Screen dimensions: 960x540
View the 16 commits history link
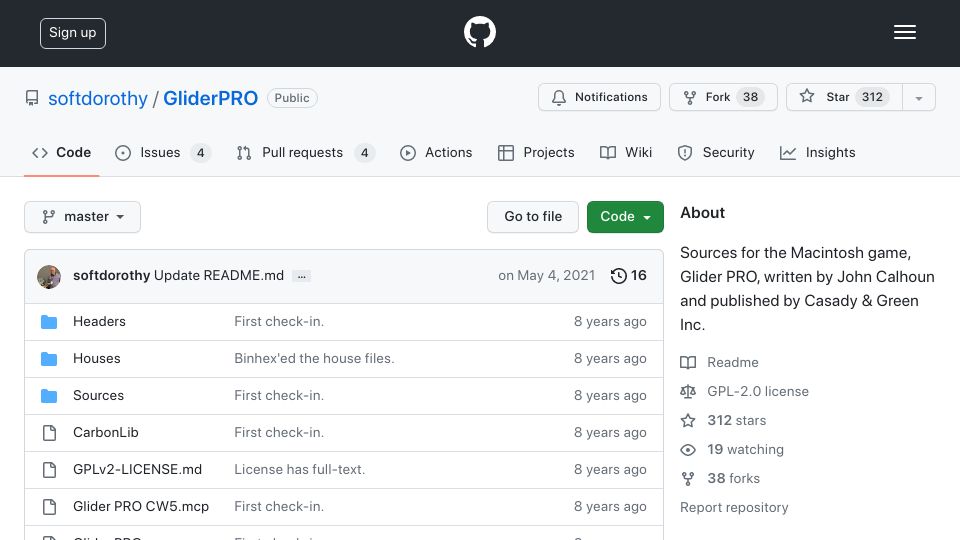629,276
